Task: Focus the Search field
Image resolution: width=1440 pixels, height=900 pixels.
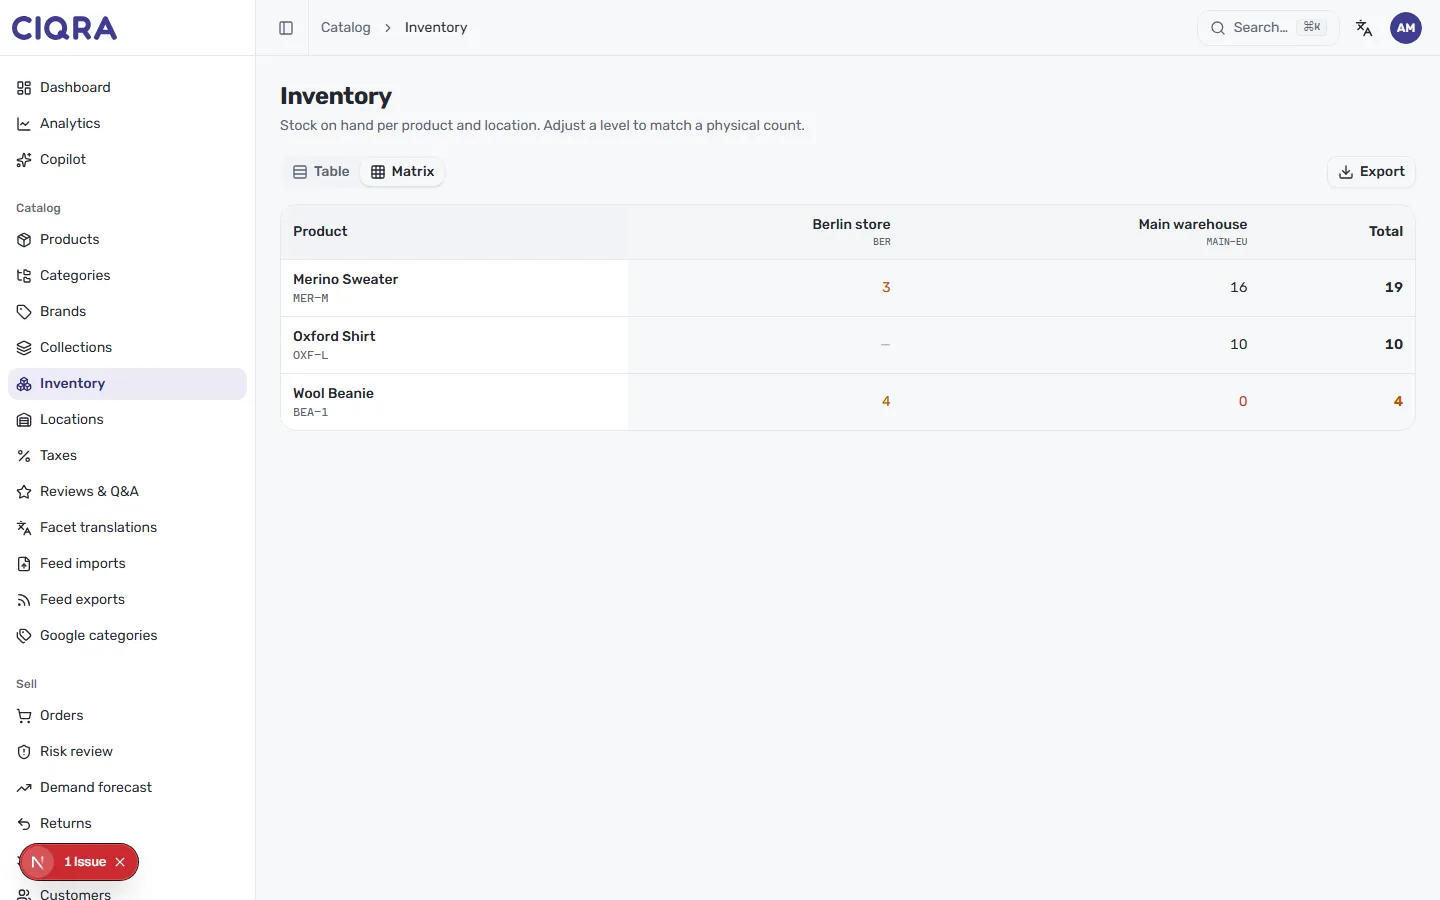Action: (x=1268, y=28)
